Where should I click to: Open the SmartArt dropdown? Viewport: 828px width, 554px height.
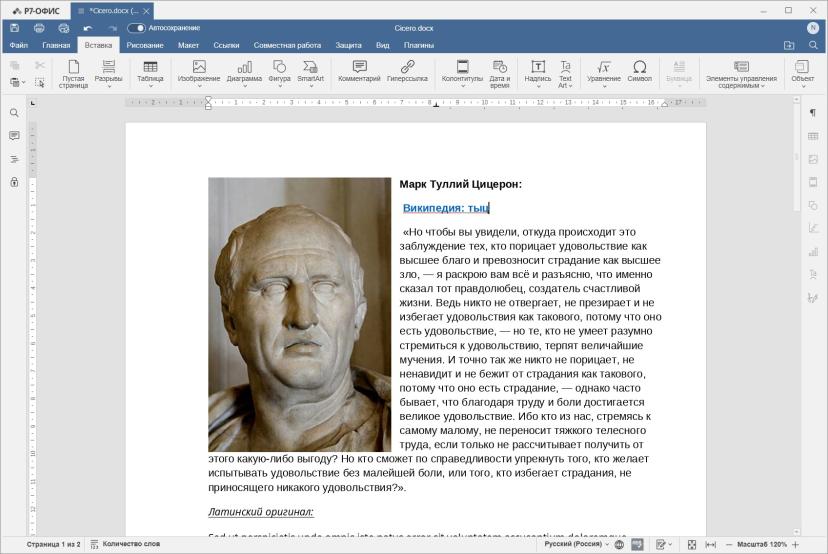coord(310,73)
